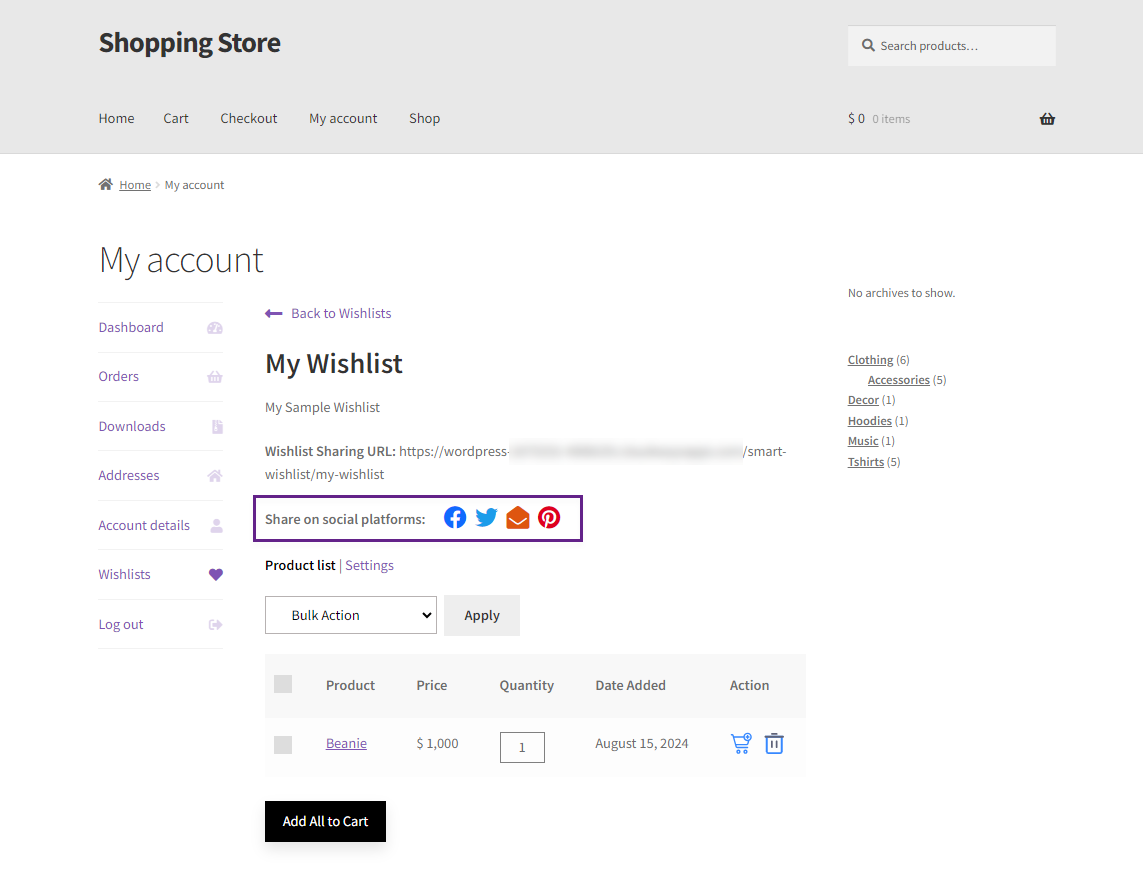
Task: Share wishlist by email envelope icon
Action: 518,518
